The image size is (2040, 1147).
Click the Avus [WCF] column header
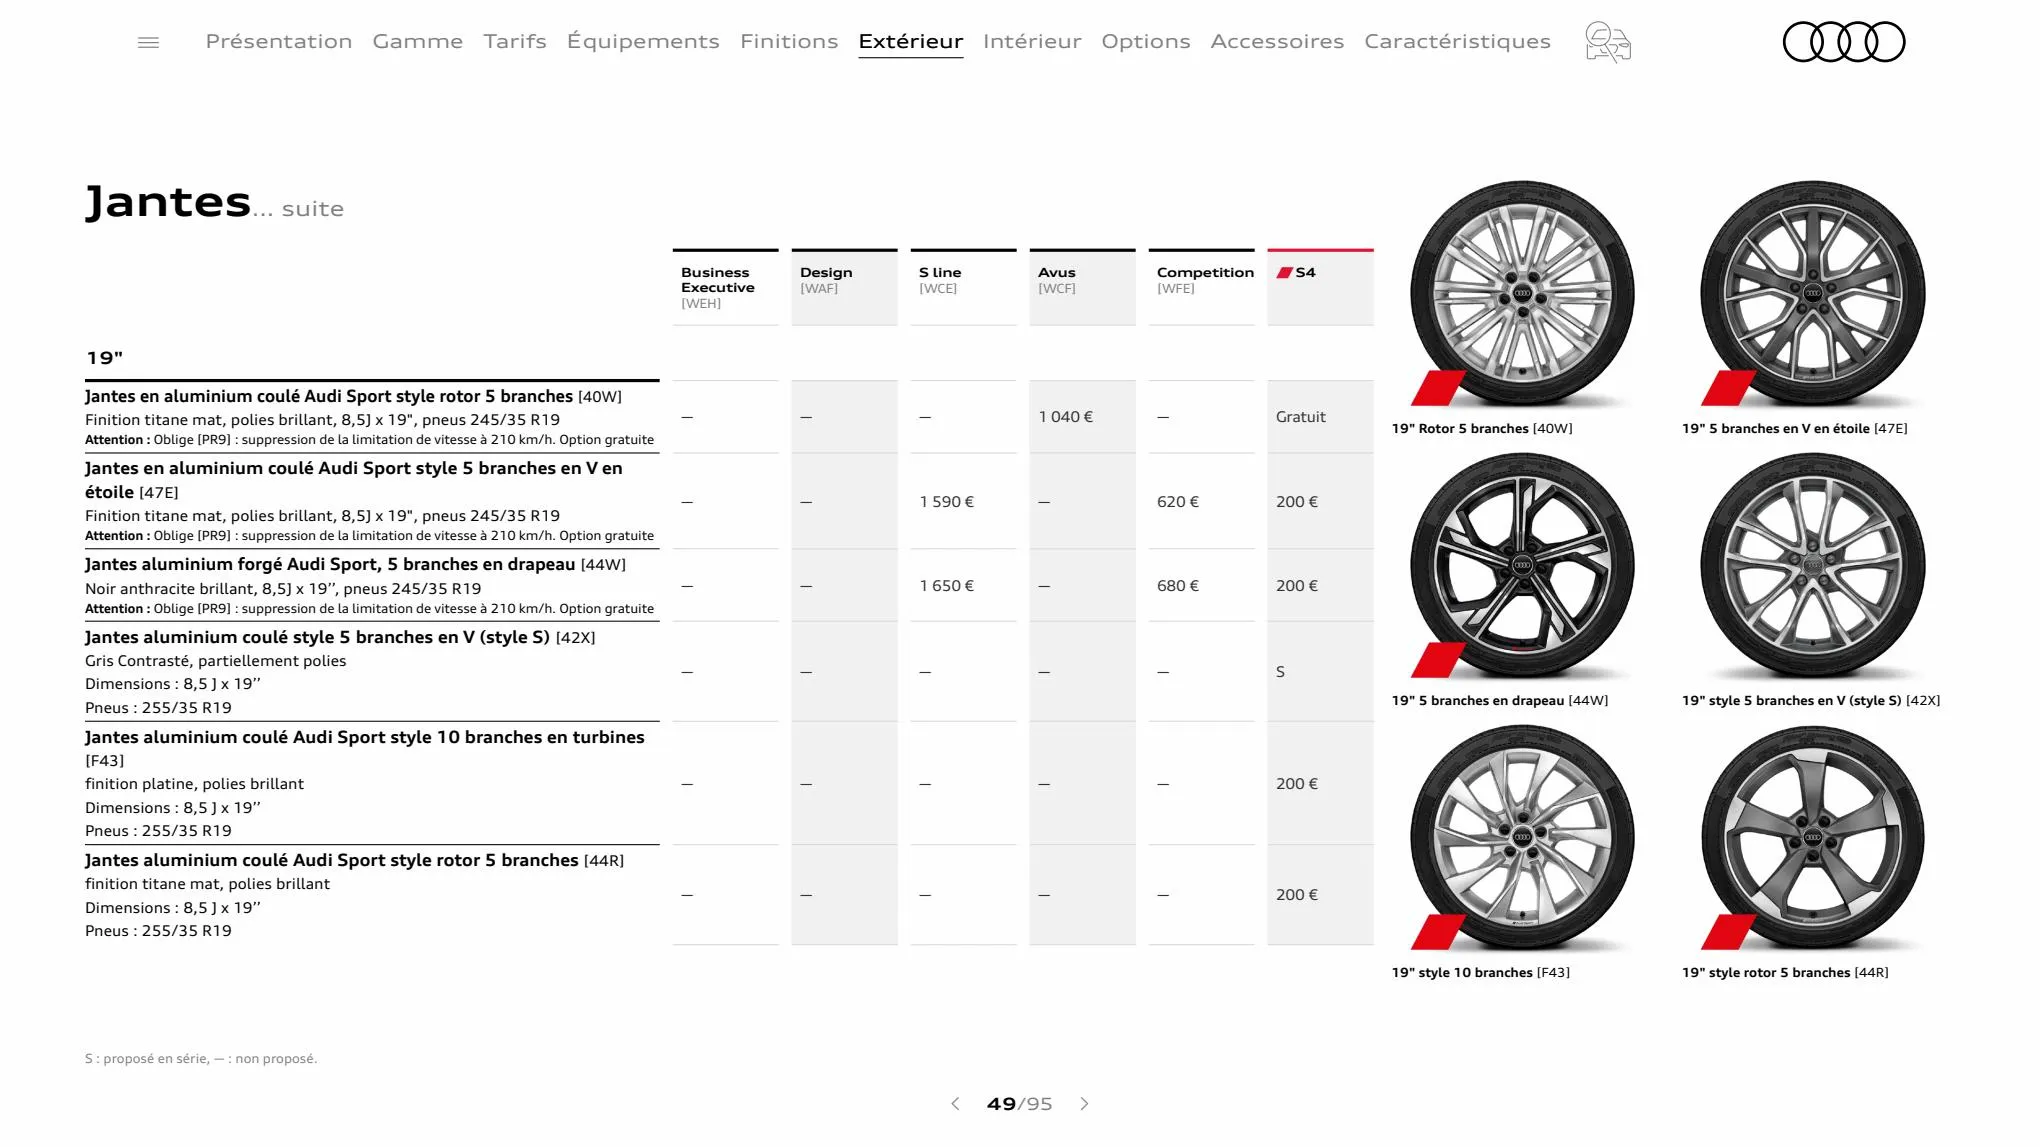1082,287
